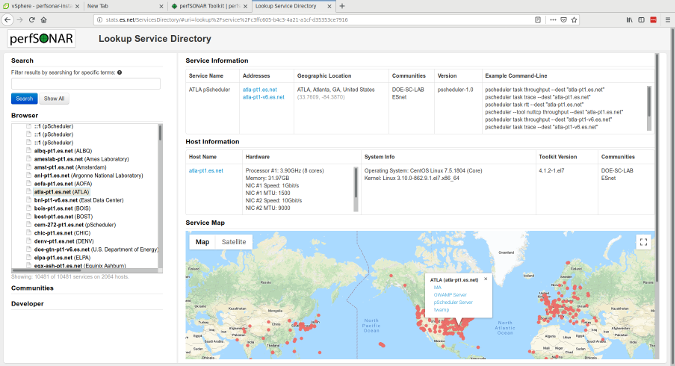Select bost-pt1.es.net (BOST) tree item
675x366 pixels.
tap(63, 217)
